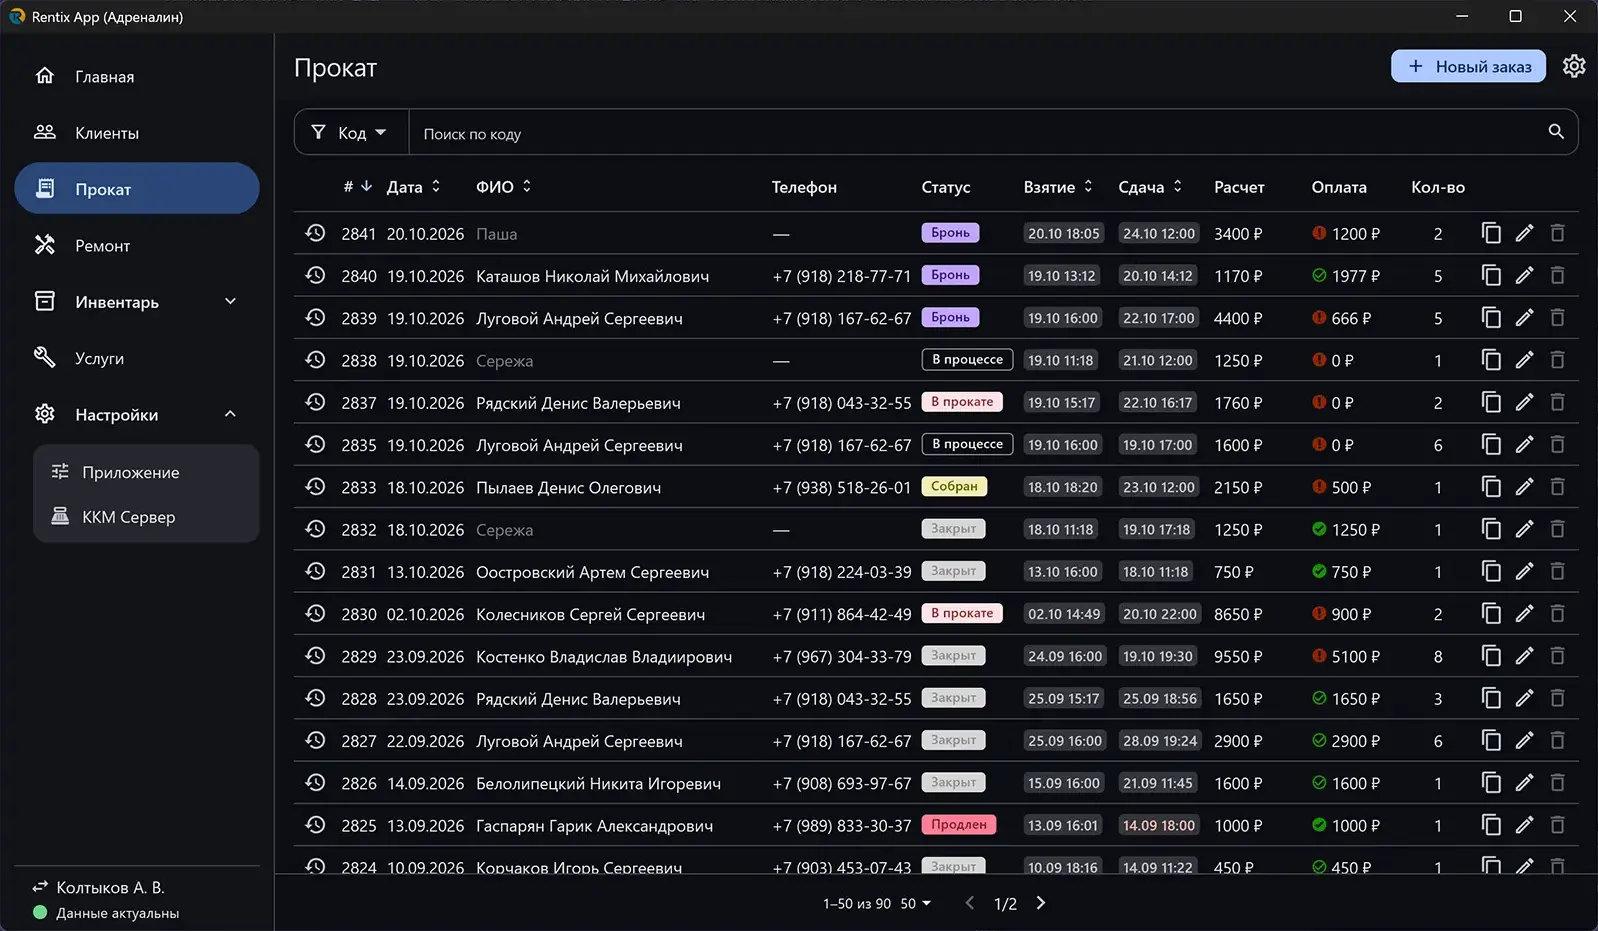Open the rows-per-page dropdown showing 50
Viewport: 1598px width, 931px height.
(916, 903)
